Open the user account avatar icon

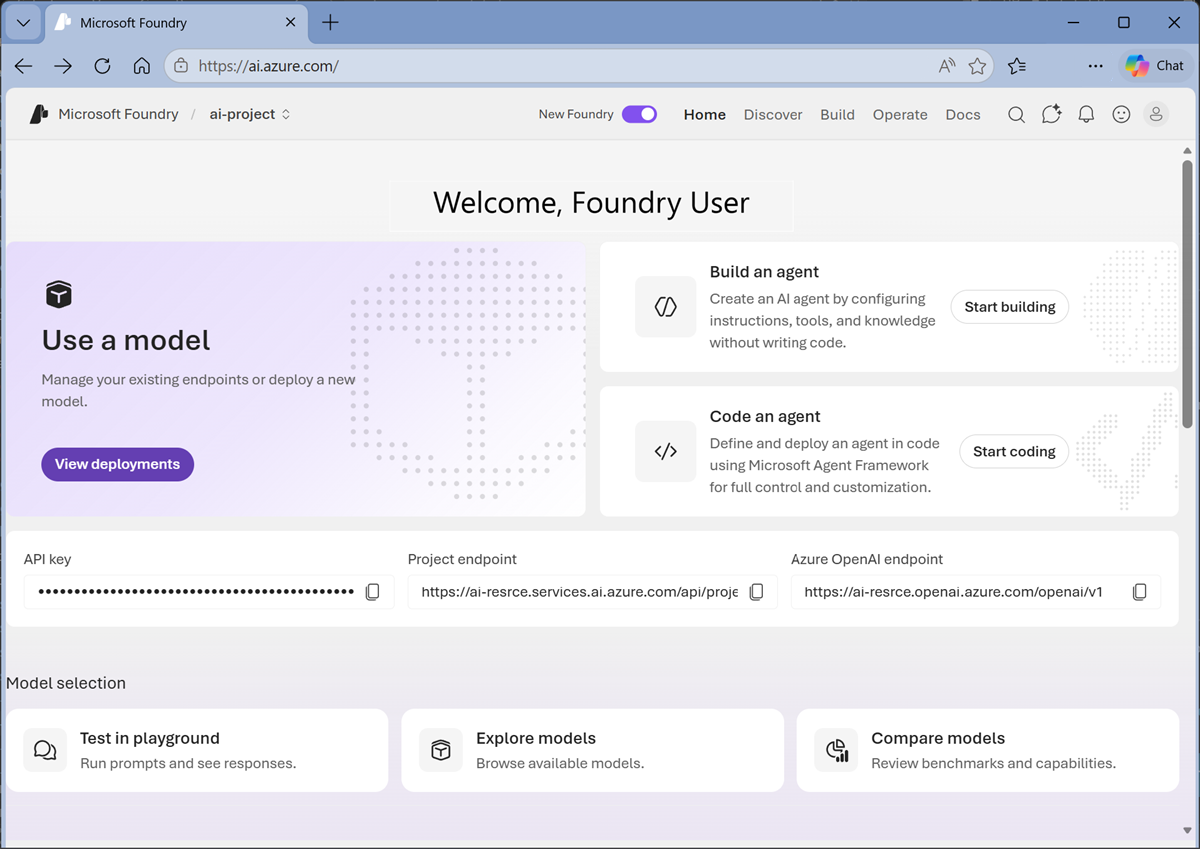(x=1156, y=115)
